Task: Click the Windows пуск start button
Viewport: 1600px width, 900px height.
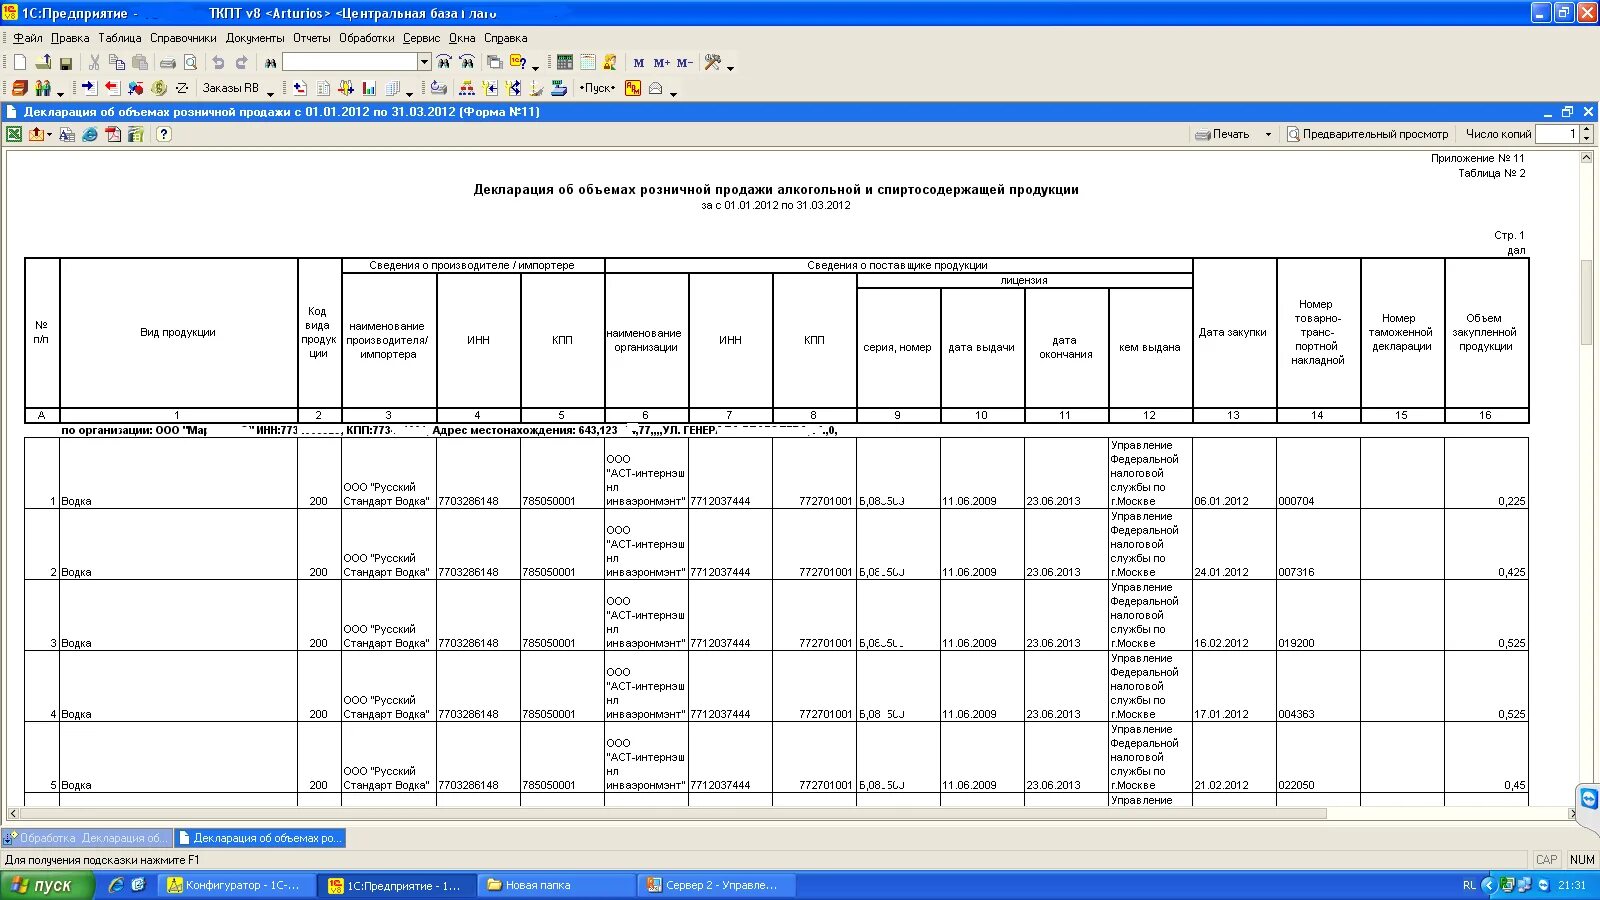Action: [47, 885]
